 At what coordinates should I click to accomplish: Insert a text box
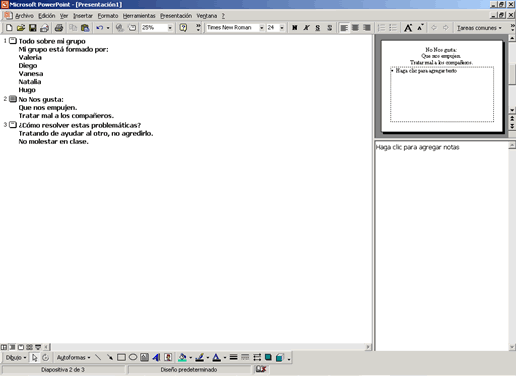[144, 358]
